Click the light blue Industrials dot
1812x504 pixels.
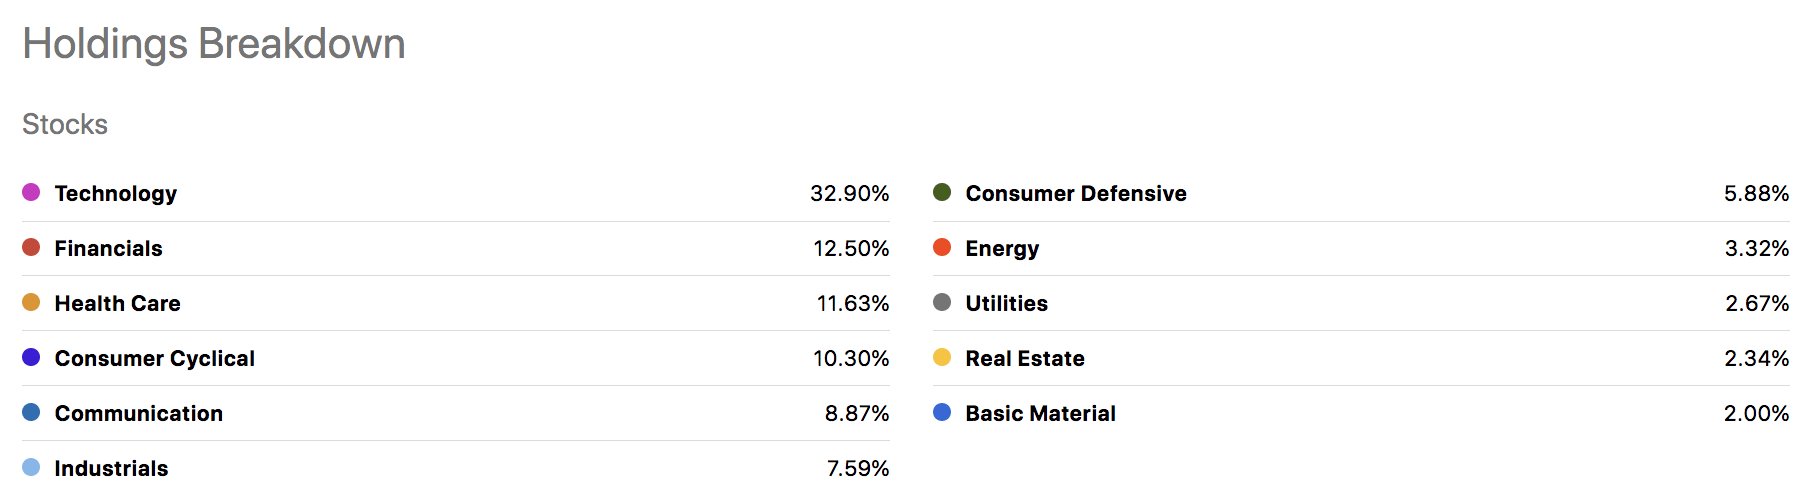[x=31, y=467]
